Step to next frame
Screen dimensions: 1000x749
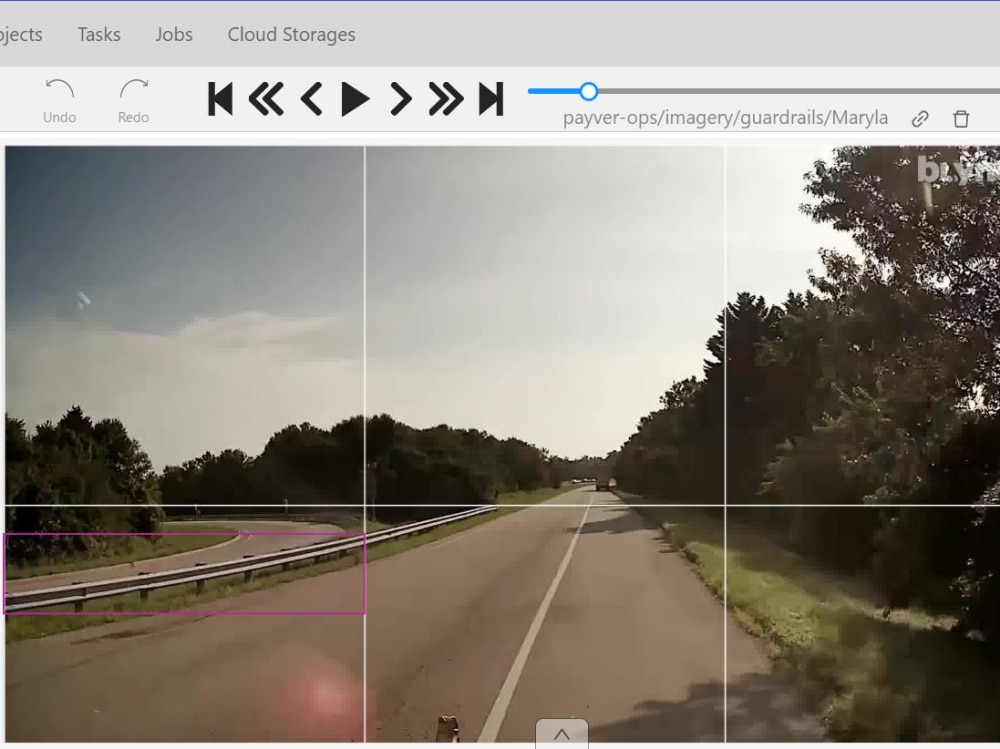(401, 99)
